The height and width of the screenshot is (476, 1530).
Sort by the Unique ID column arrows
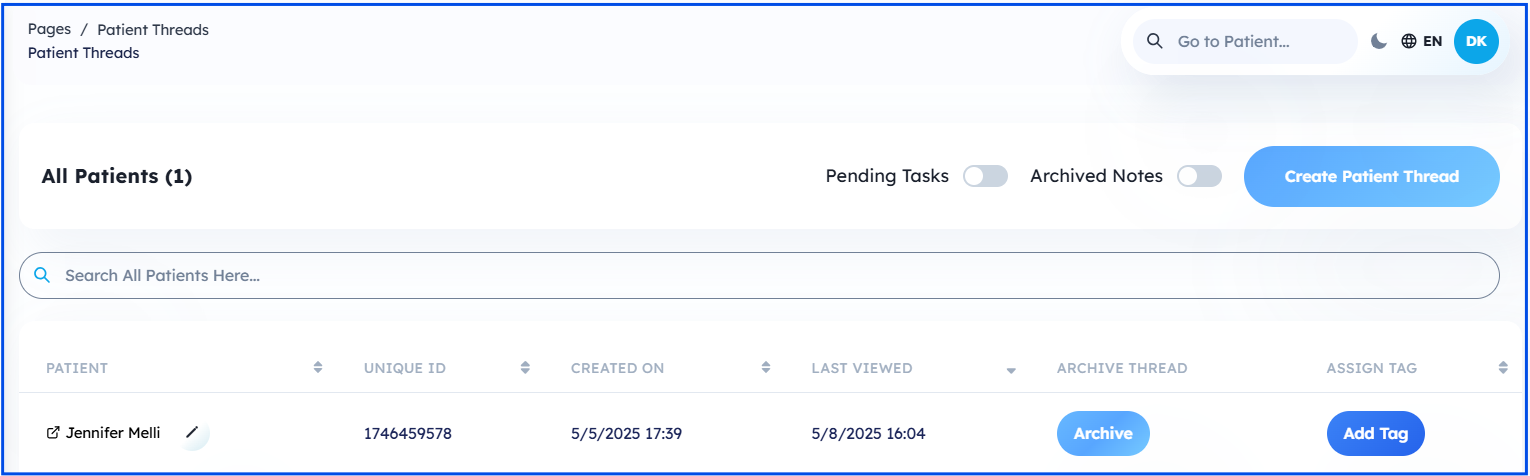point(525,368)
